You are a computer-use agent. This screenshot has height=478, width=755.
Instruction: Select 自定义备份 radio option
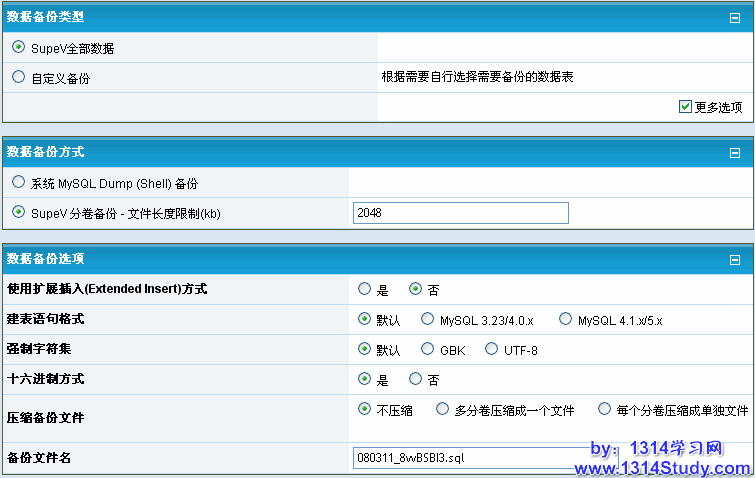click(x=19, y=77)
